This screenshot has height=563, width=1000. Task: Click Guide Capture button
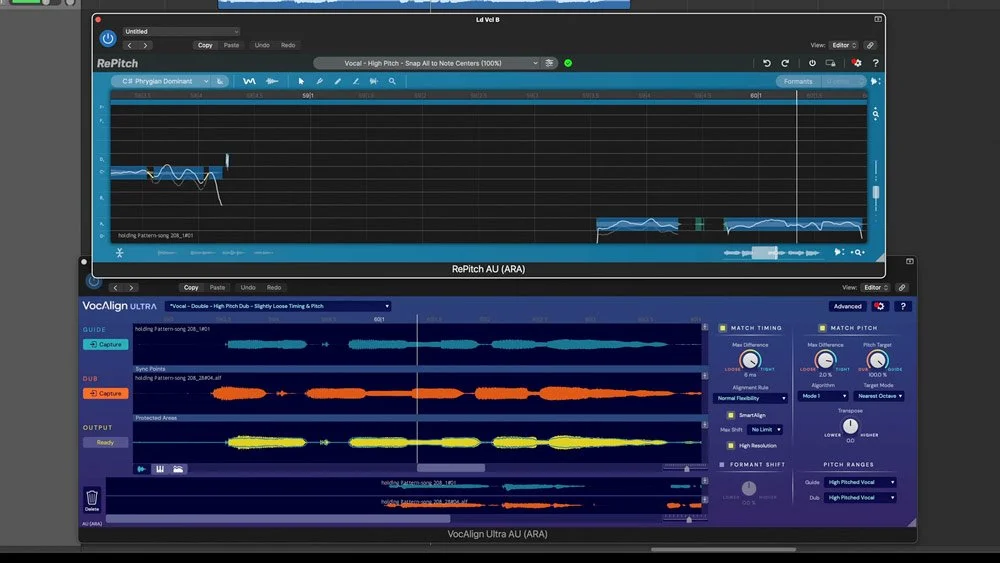pyautogui.click(x=106, y=344)
